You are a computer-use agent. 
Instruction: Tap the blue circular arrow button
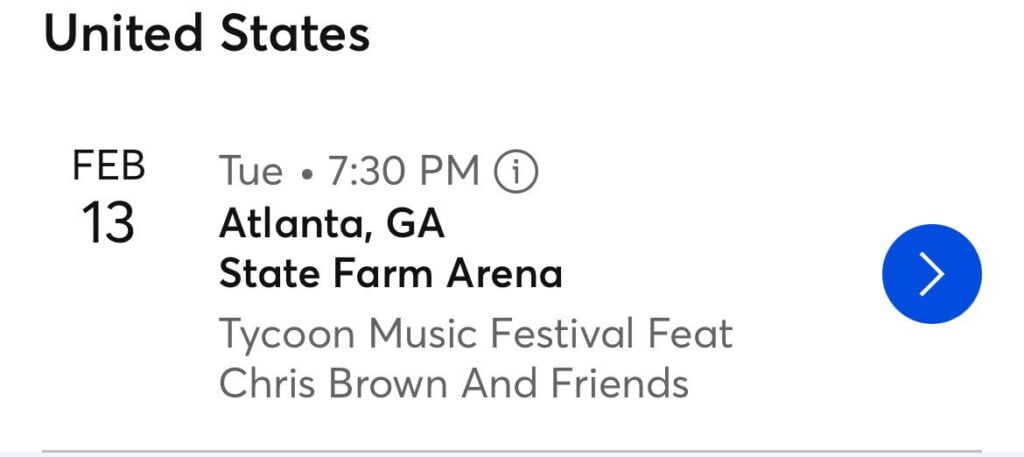click(x=931, y=274)
